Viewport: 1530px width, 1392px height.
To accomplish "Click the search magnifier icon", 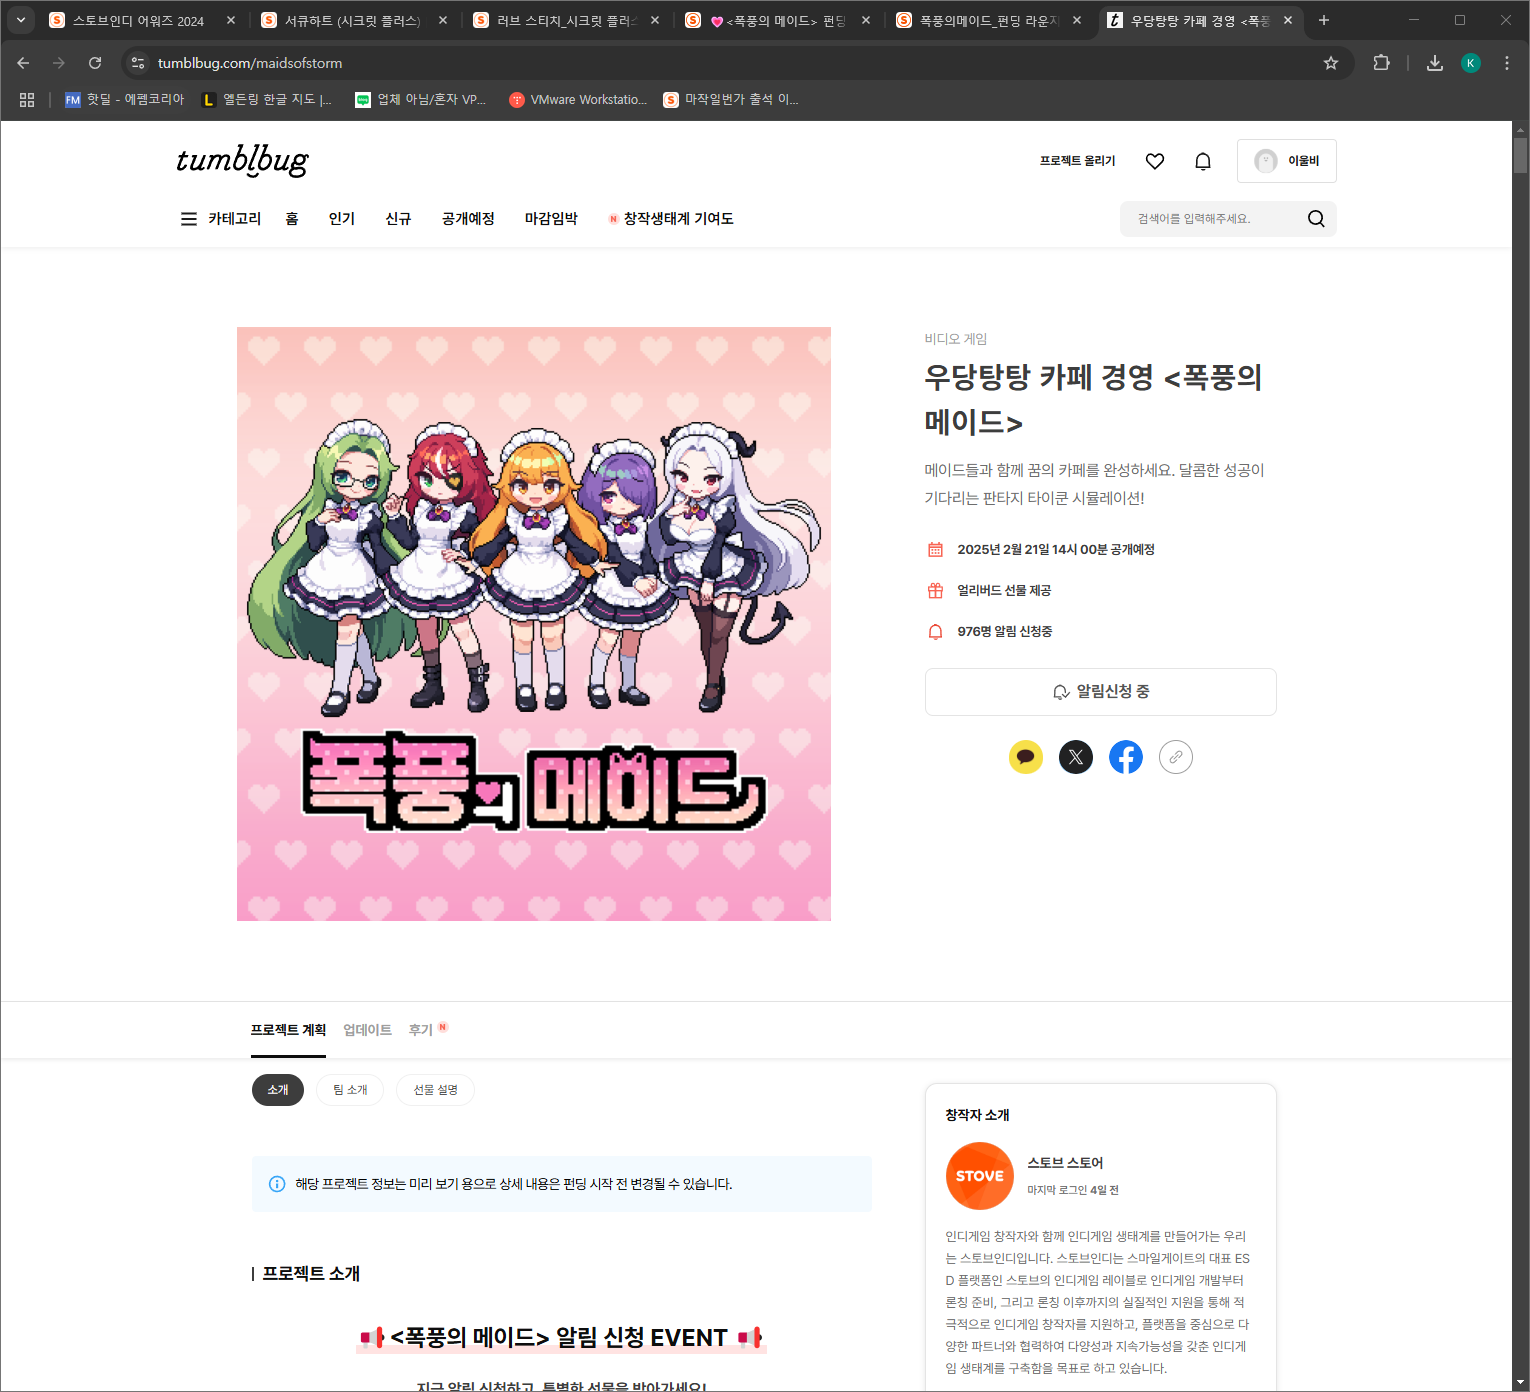I will point(1316,219).
